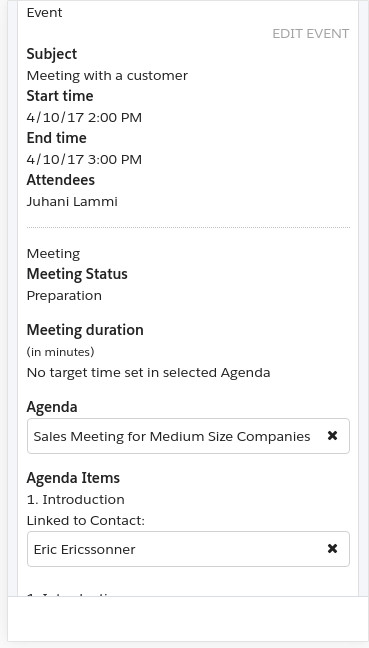Image resolution: width=369 pixels, height=648 pixels.
Task: Click the Agenda Items heading
Action: click(73, 478)
